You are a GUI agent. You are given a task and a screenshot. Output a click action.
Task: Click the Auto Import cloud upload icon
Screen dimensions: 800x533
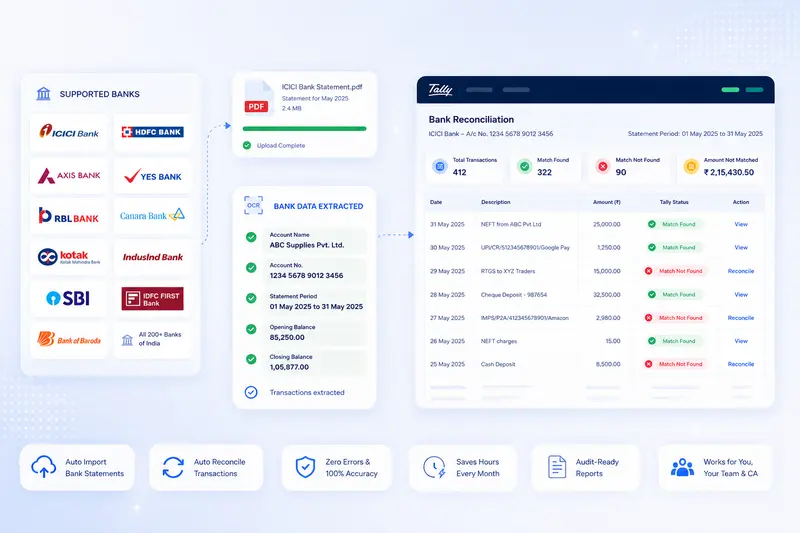tap(44, 467)
